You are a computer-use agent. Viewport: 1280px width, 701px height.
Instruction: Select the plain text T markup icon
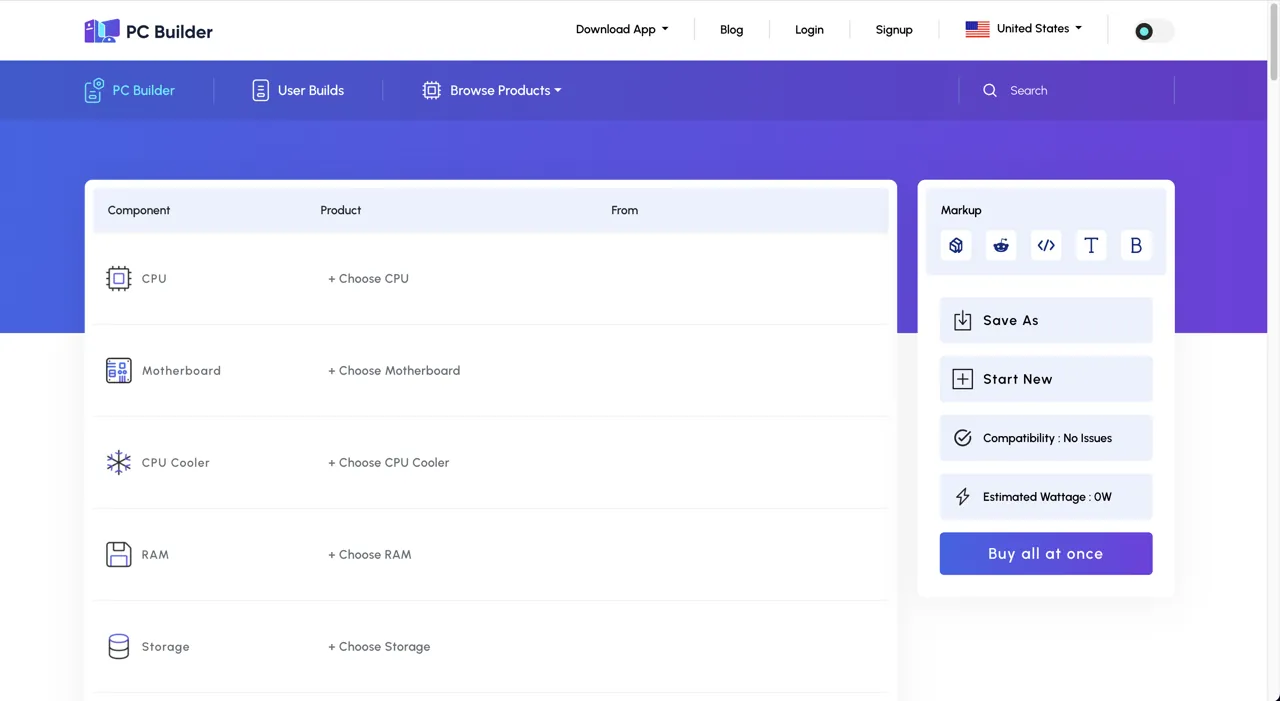tap(1091, 245)
